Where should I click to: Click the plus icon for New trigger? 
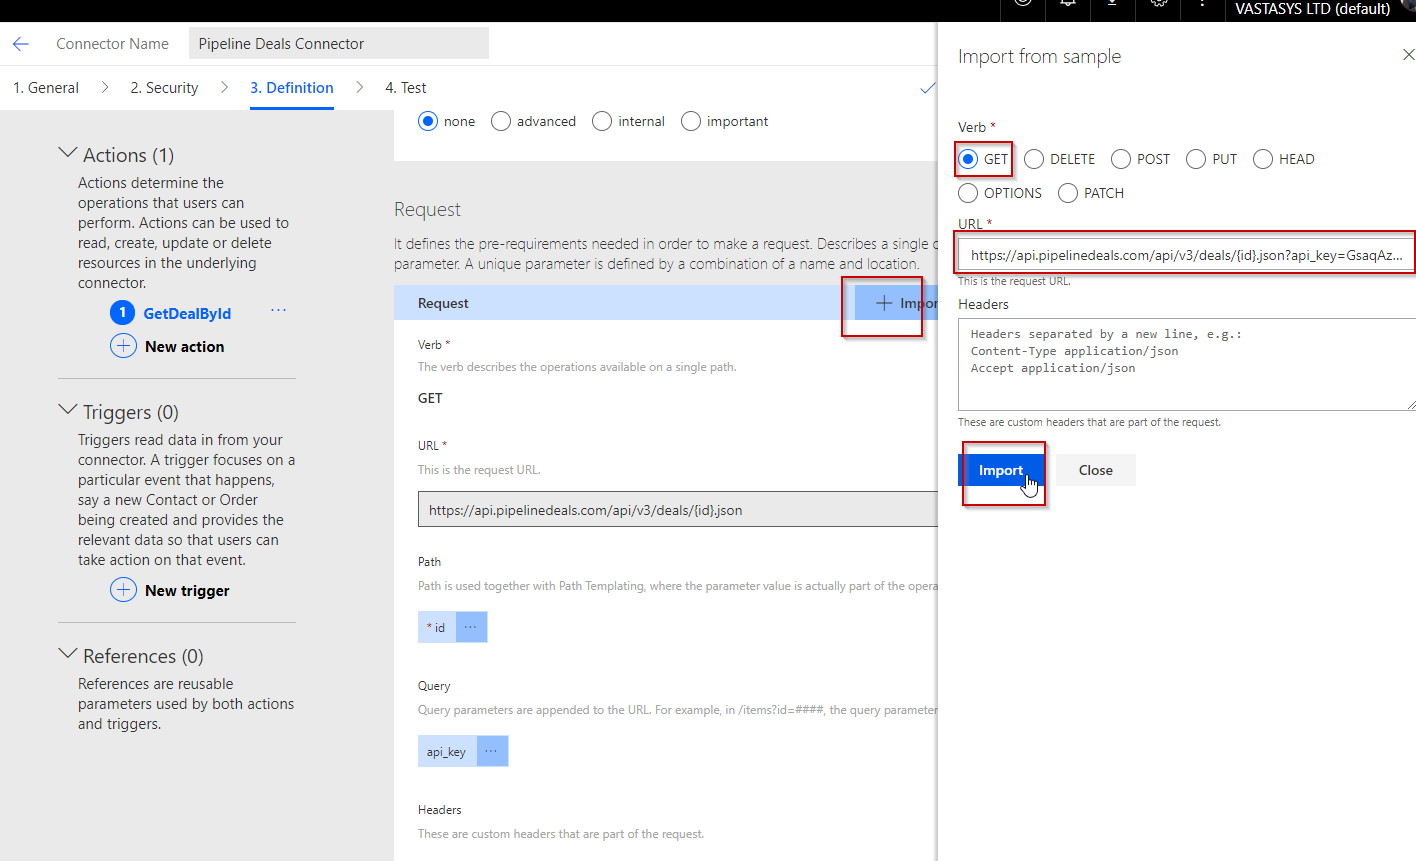click(123, 590)
